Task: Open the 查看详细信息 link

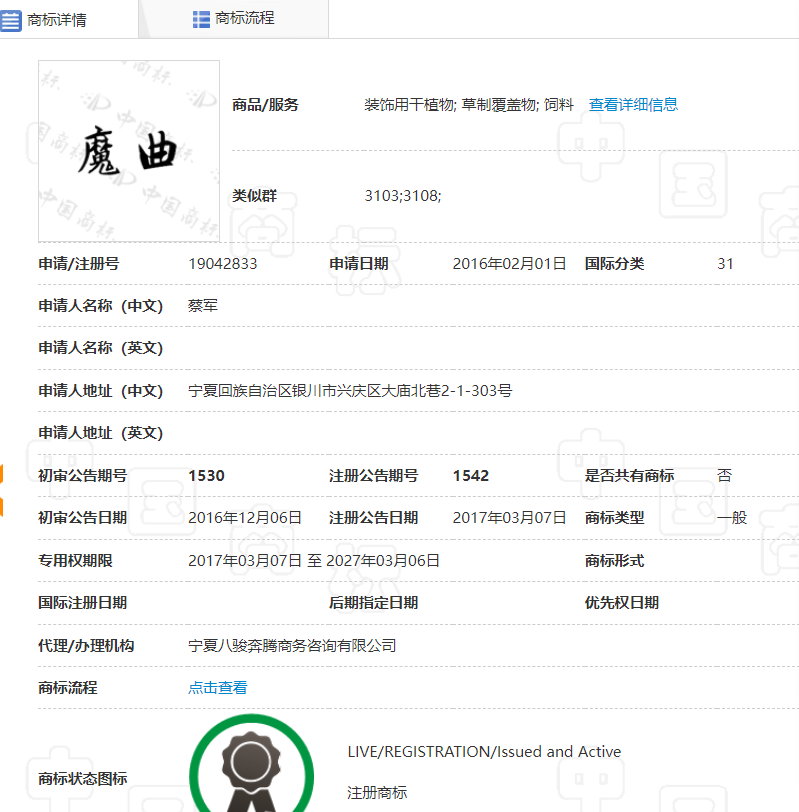Action: pyautogui.click(x=633, y=105)
